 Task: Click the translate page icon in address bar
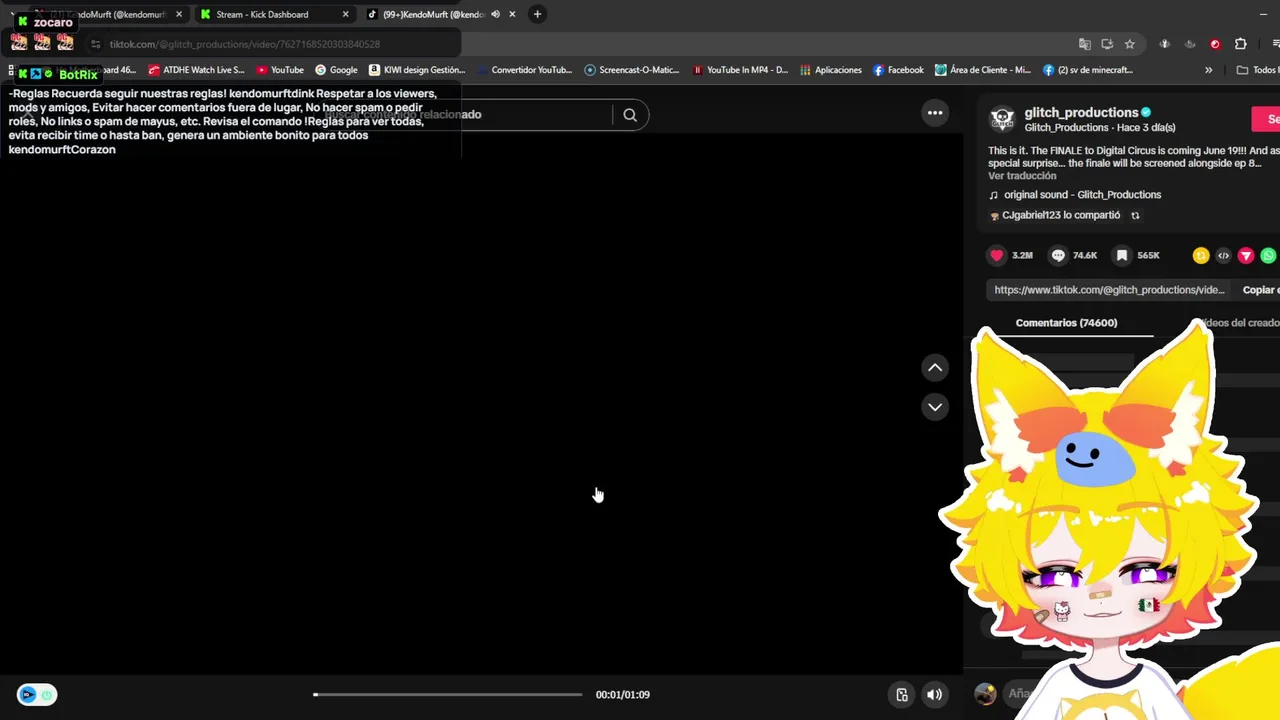(1085, 44)
